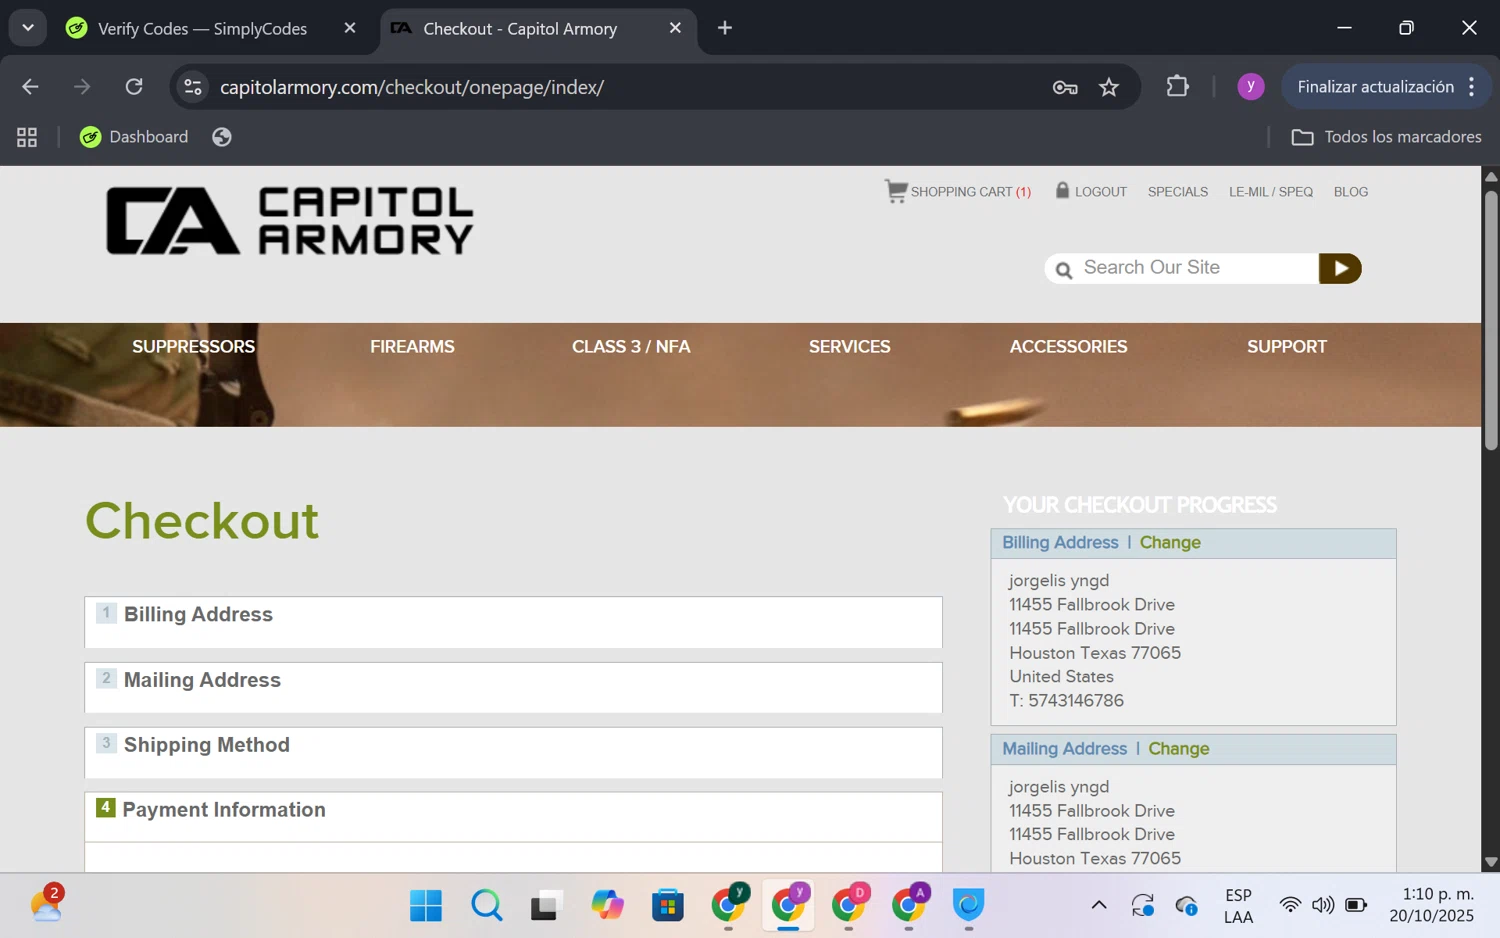The image size is (1500, 938).
Task: Open the volume speaker tray icon
Action: [1323, 905]
